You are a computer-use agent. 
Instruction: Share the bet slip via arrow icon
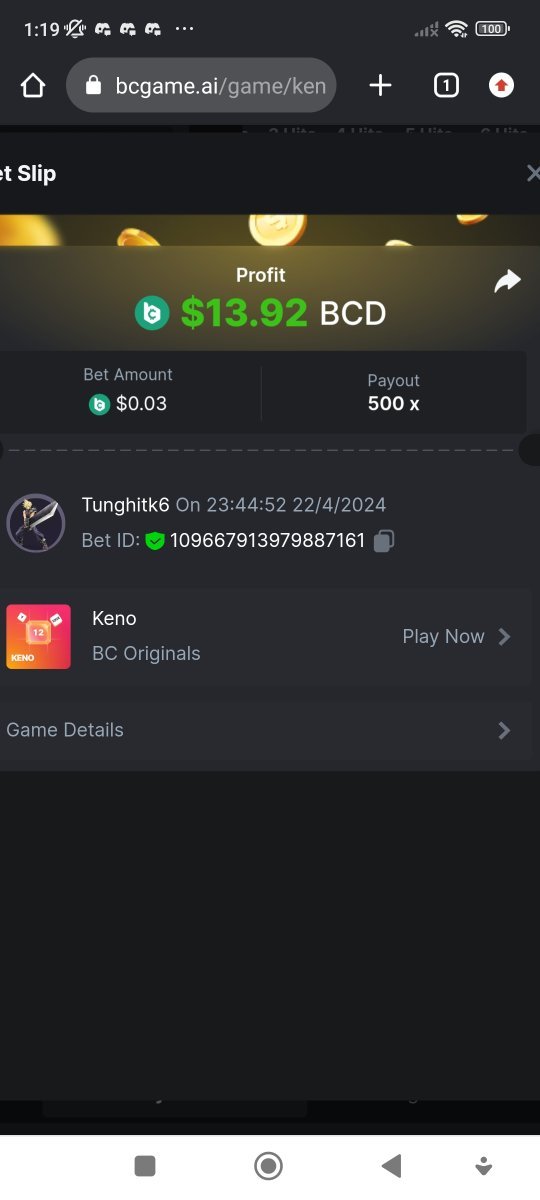(508, 281)
